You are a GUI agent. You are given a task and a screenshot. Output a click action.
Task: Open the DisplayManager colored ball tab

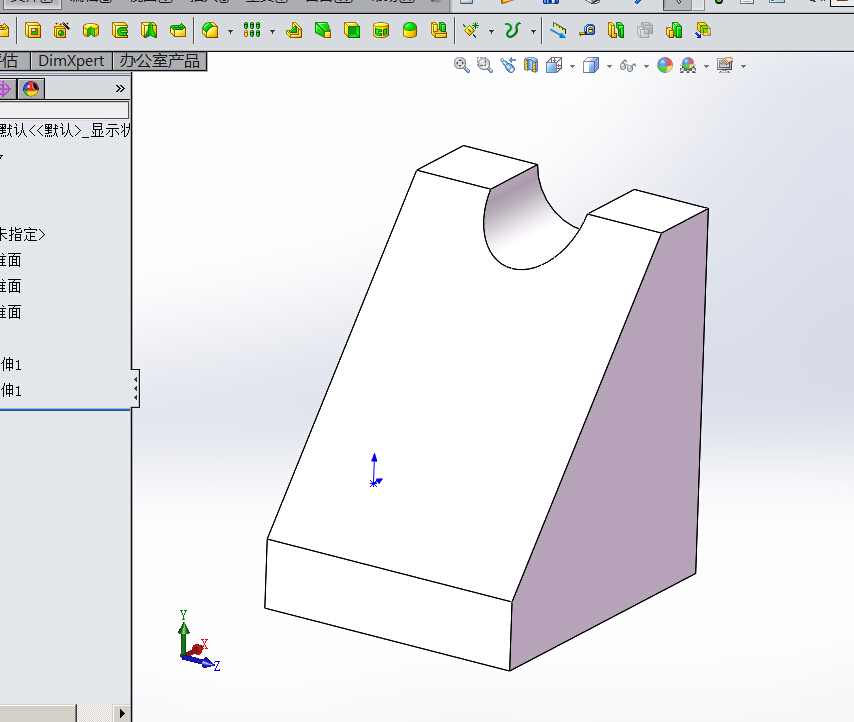click(x=31, y=89)
